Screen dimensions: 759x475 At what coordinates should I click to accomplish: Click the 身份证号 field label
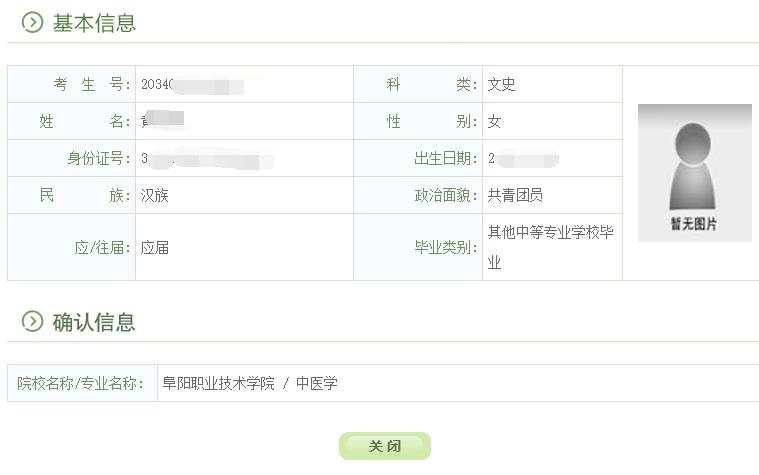click(99, 159)
